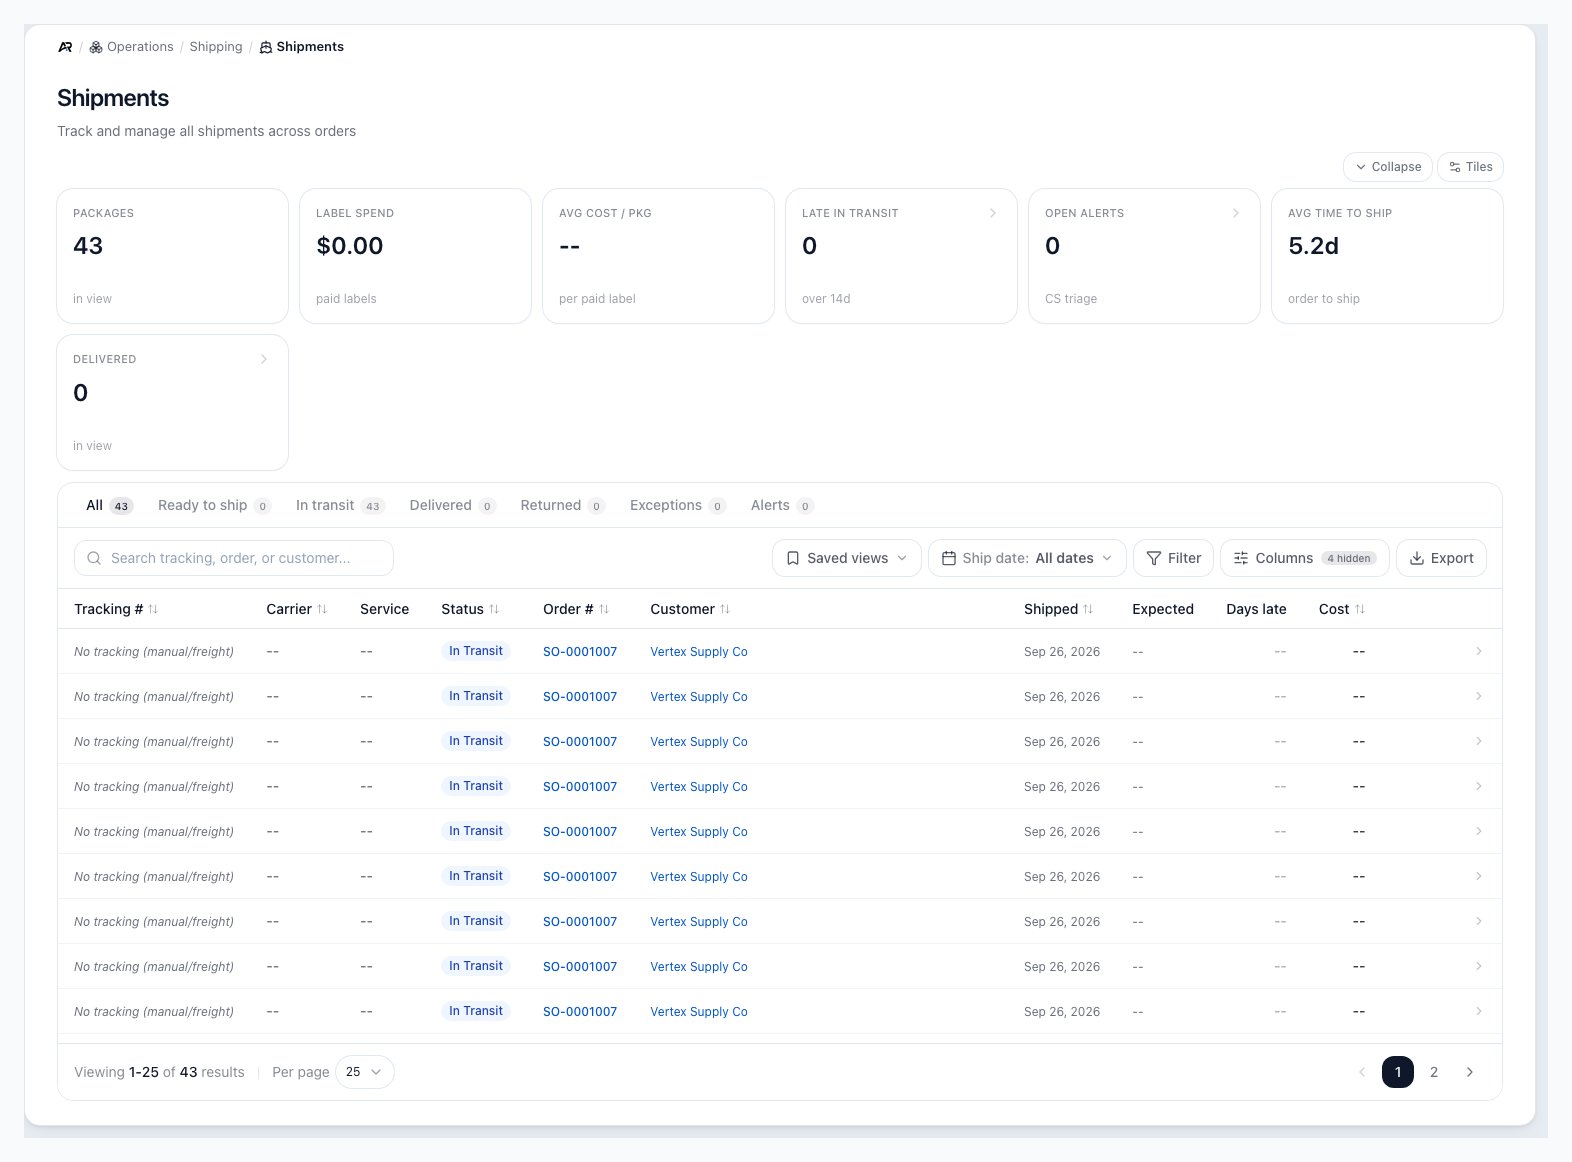Click the Filter button
The width and height of the screenshot is (1572, 1162).
[x=1174, y=558]
